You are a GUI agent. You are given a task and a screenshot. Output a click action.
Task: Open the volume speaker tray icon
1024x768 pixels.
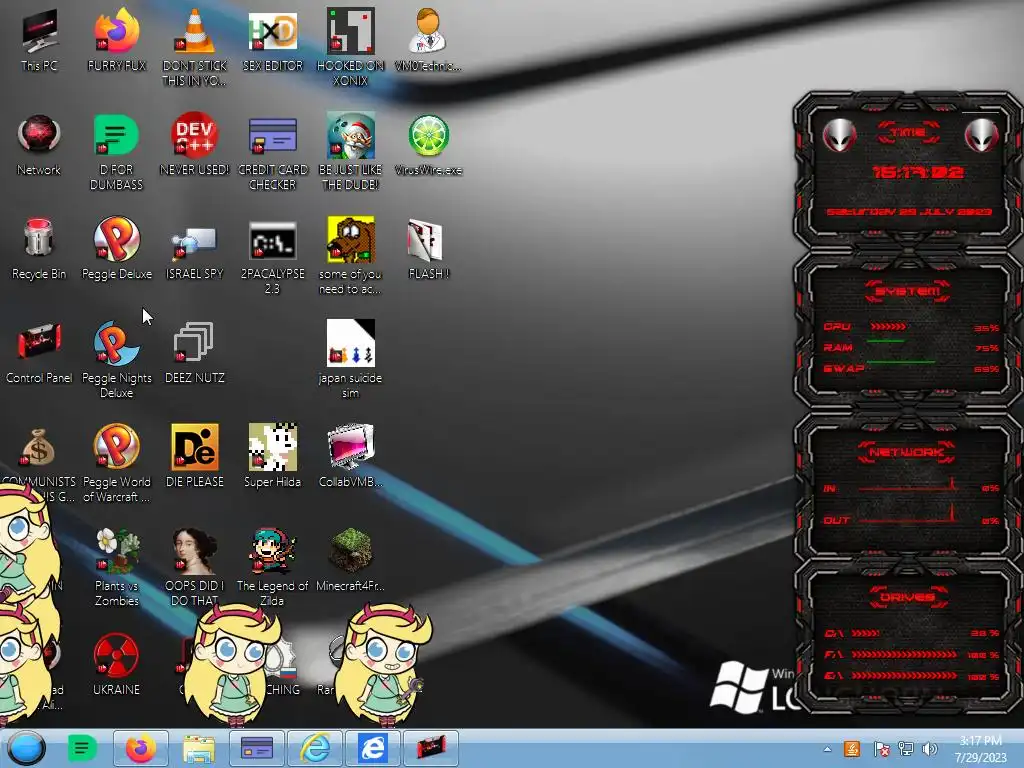[x=930, y=749]
